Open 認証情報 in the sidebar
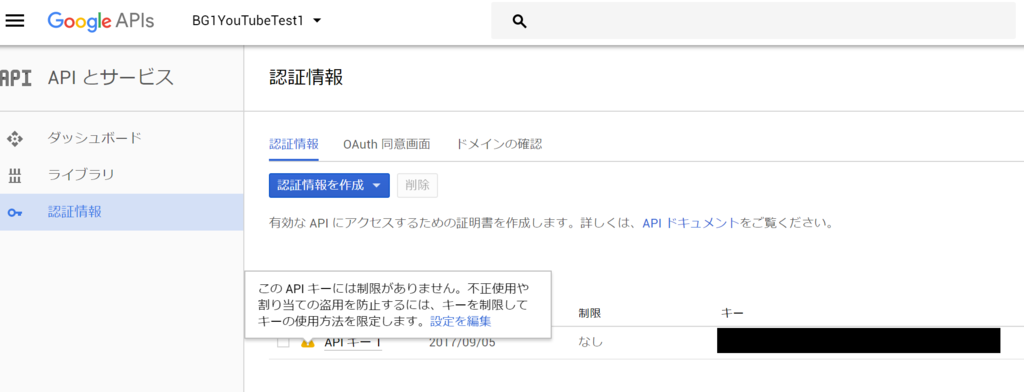This screenshot has height=392, width=1024. point(121,212)
